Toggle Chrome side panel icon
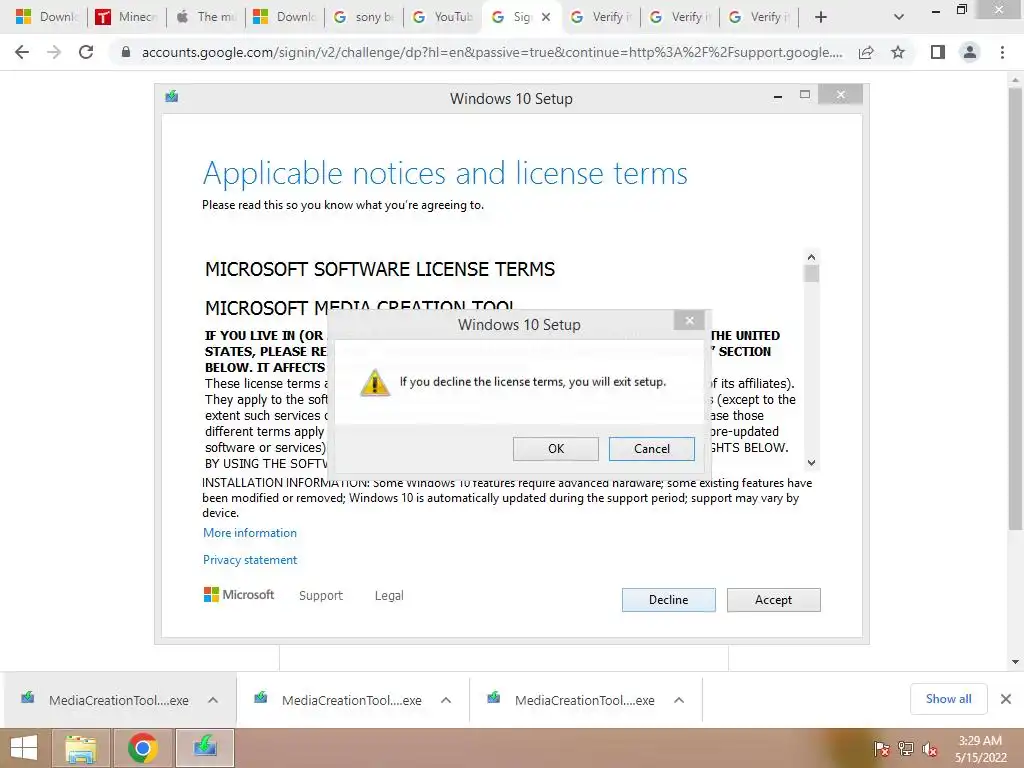This screenshot has width=1024, height=768. [x=938, y=52]
